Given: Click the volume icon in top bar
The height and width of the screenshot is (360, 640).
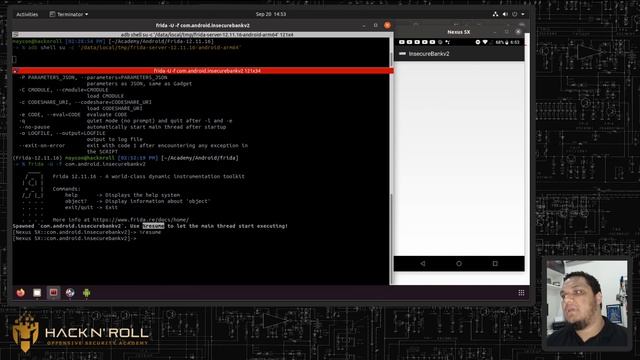Looking at the screenshot, I should [x=505, y=14].
